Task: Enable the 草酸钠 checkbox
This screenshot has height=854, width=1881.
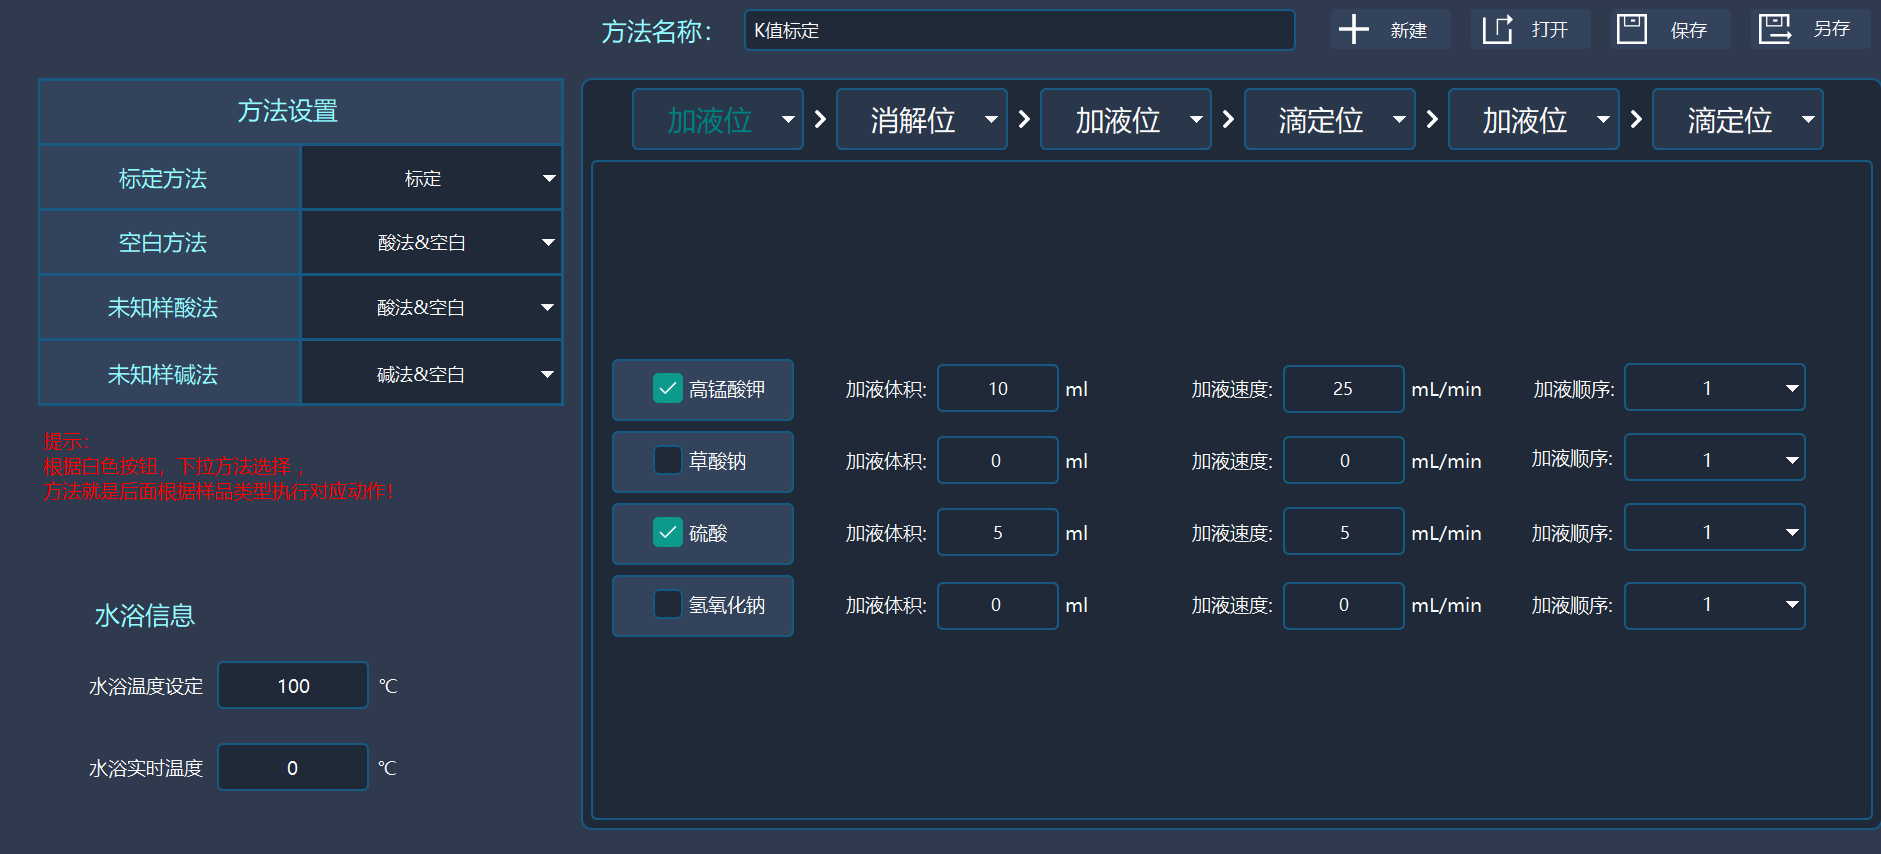Action: (667, 461)
